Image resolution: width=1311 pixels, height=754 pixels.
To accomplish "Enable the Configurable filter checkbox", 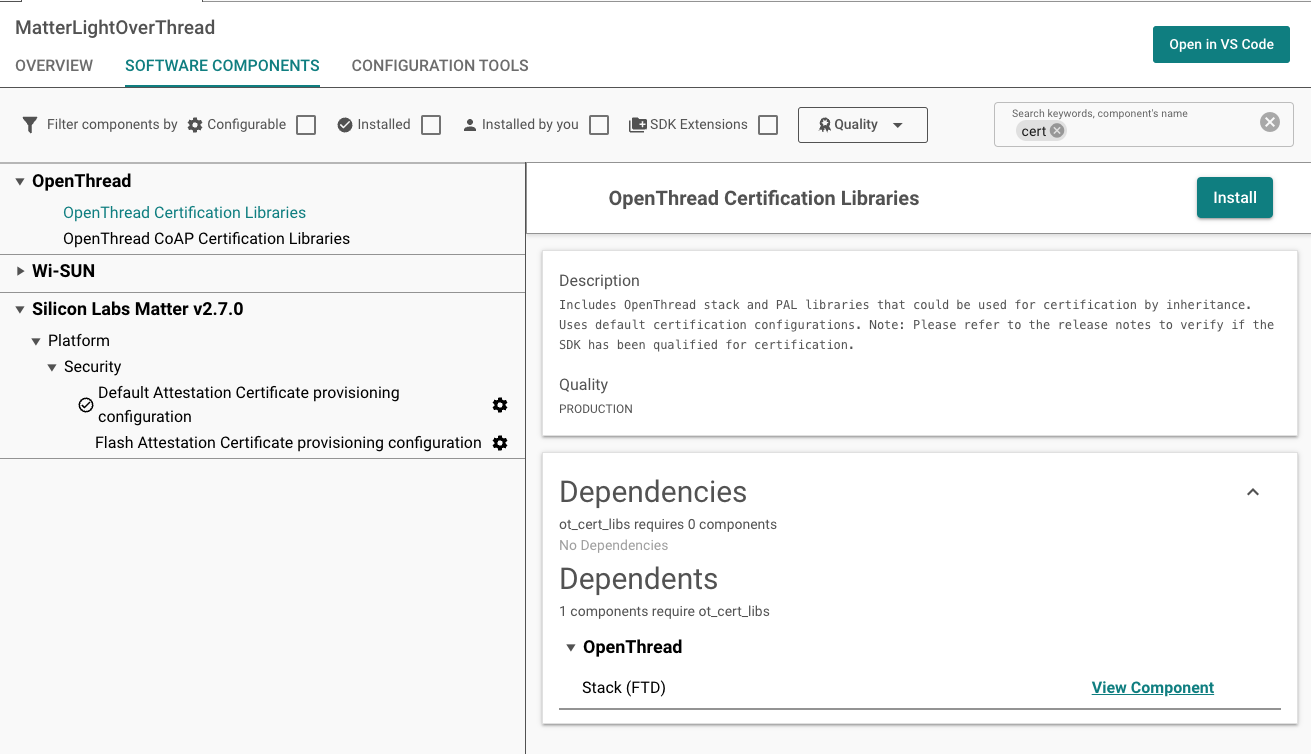I will pos(305,124).
